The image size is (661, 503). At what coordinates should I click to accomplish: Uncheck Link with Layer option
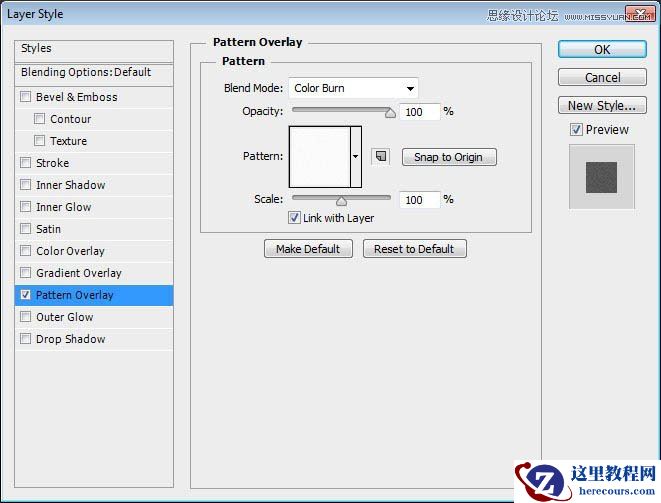[x=294, y=218]
